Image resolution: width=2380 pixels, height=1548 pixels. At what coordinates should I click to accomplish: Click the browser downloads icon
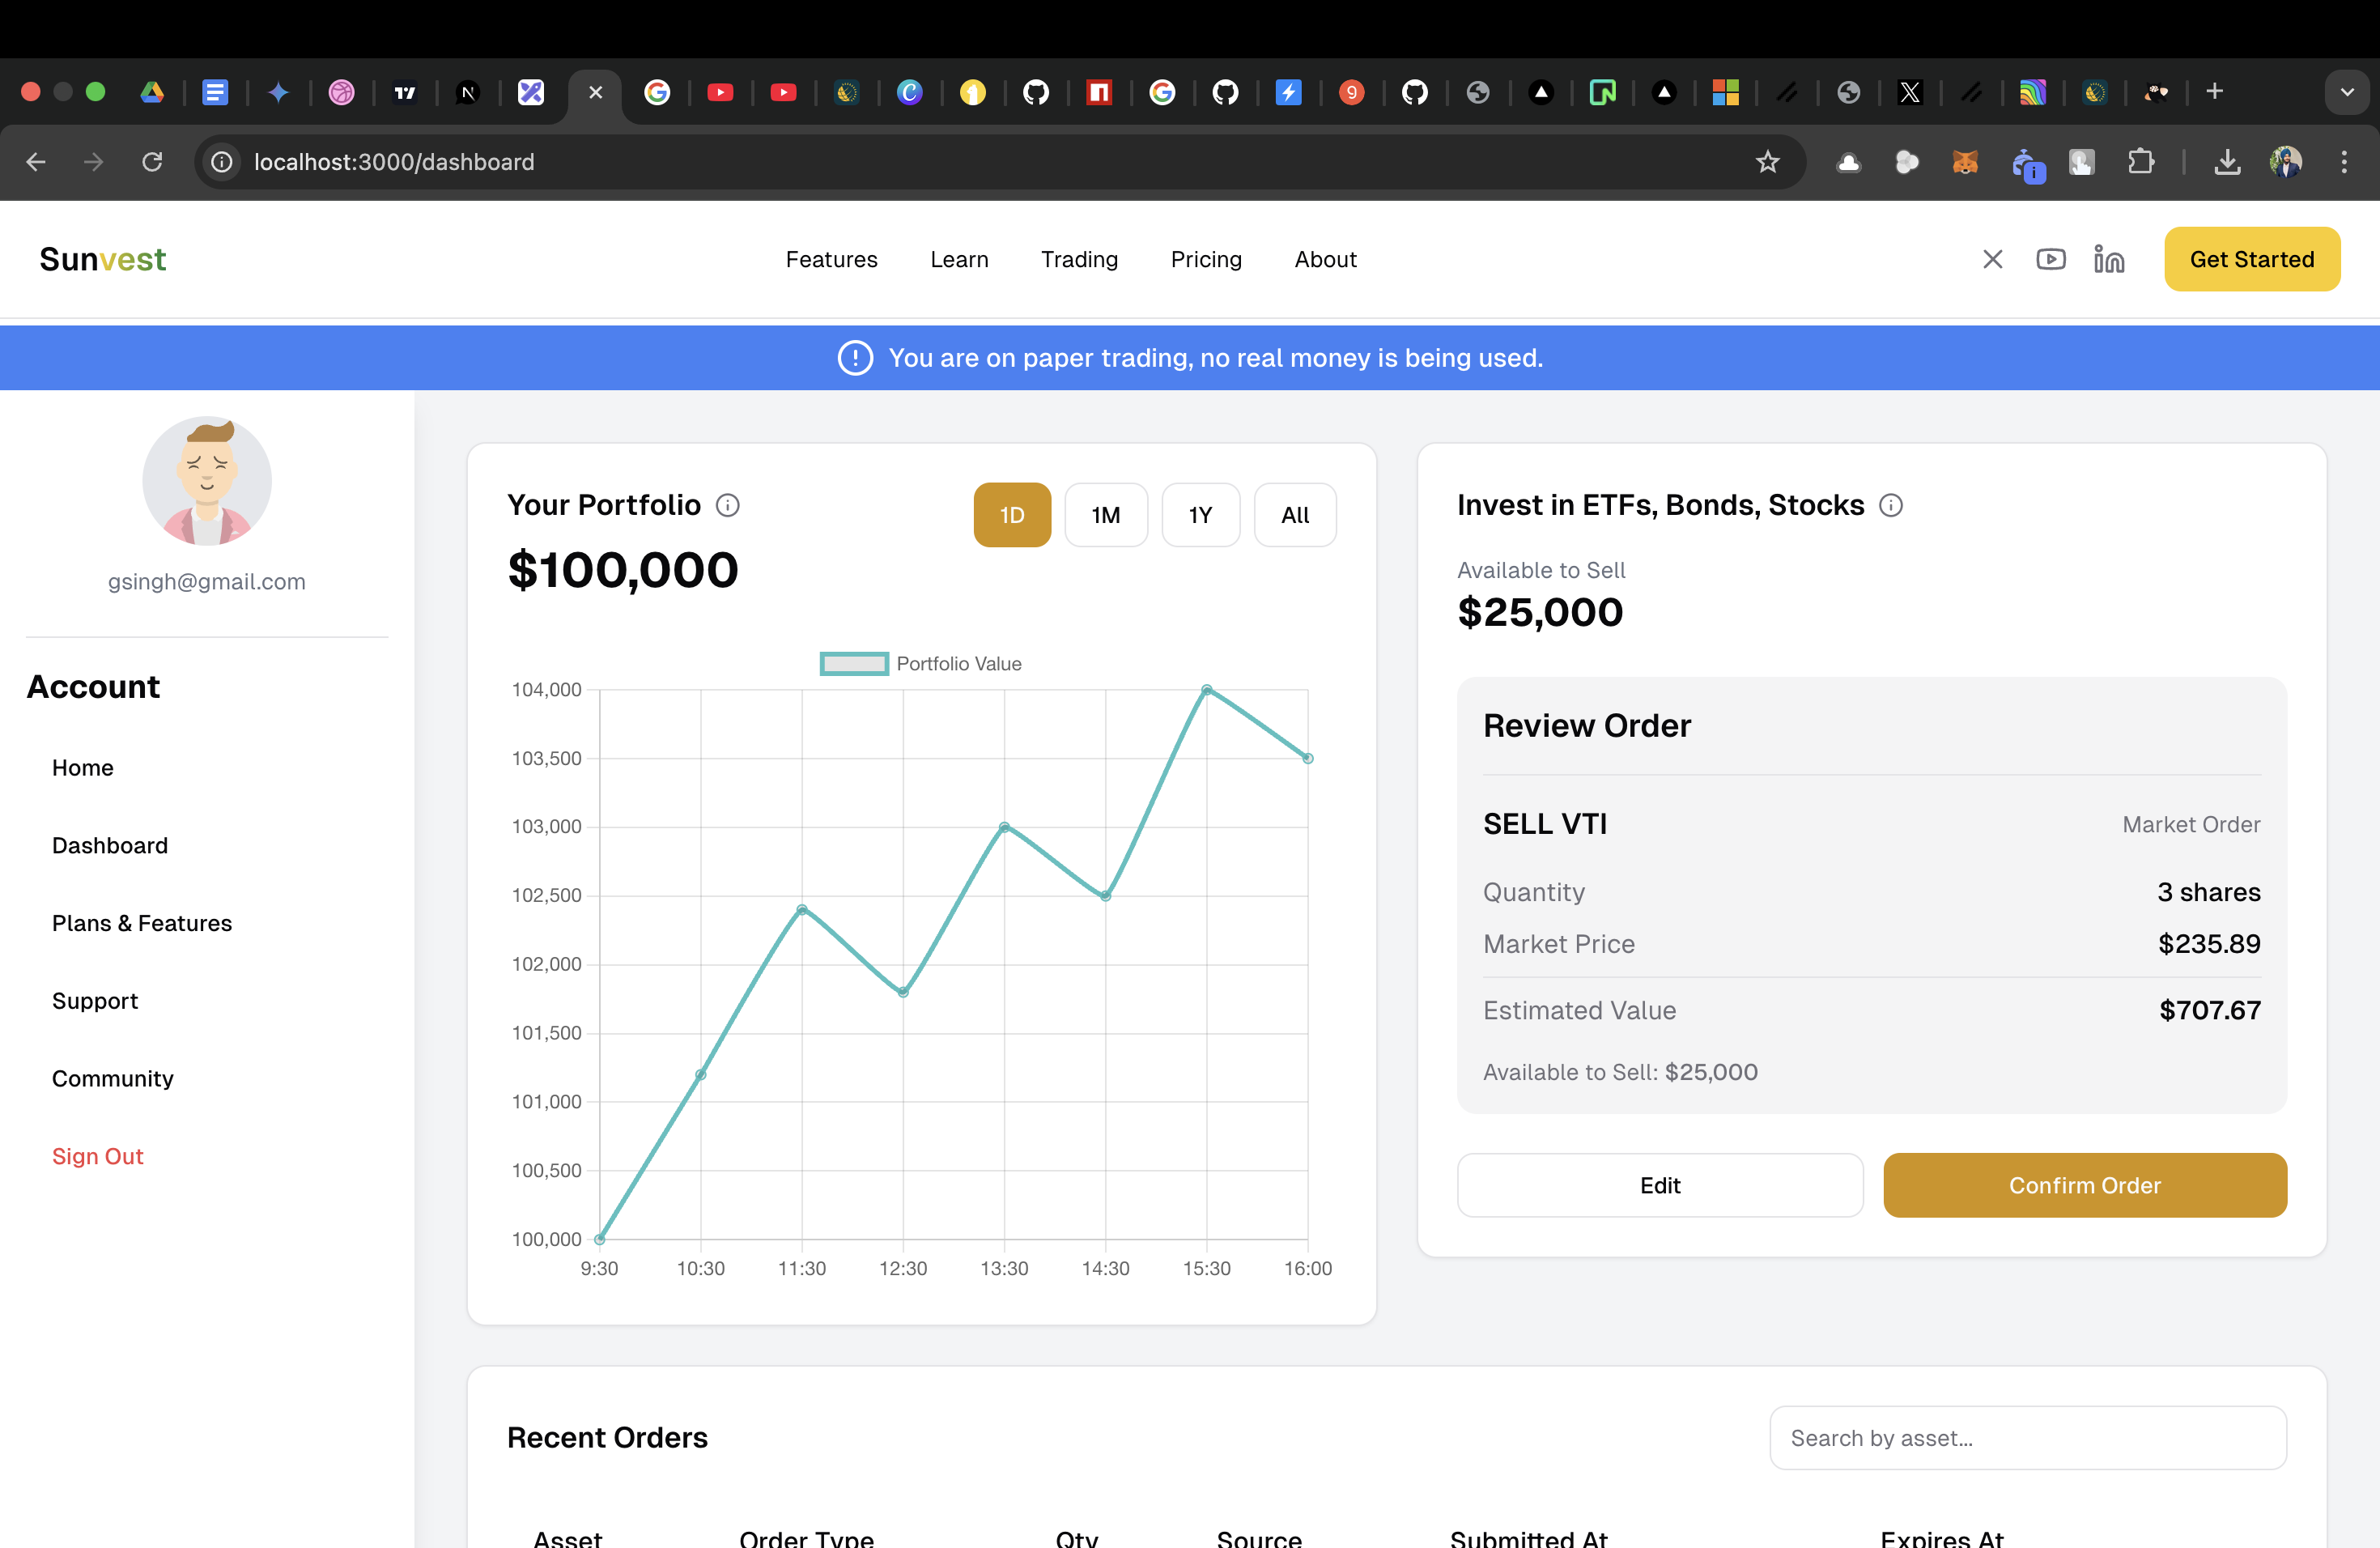pos(2226,162)
